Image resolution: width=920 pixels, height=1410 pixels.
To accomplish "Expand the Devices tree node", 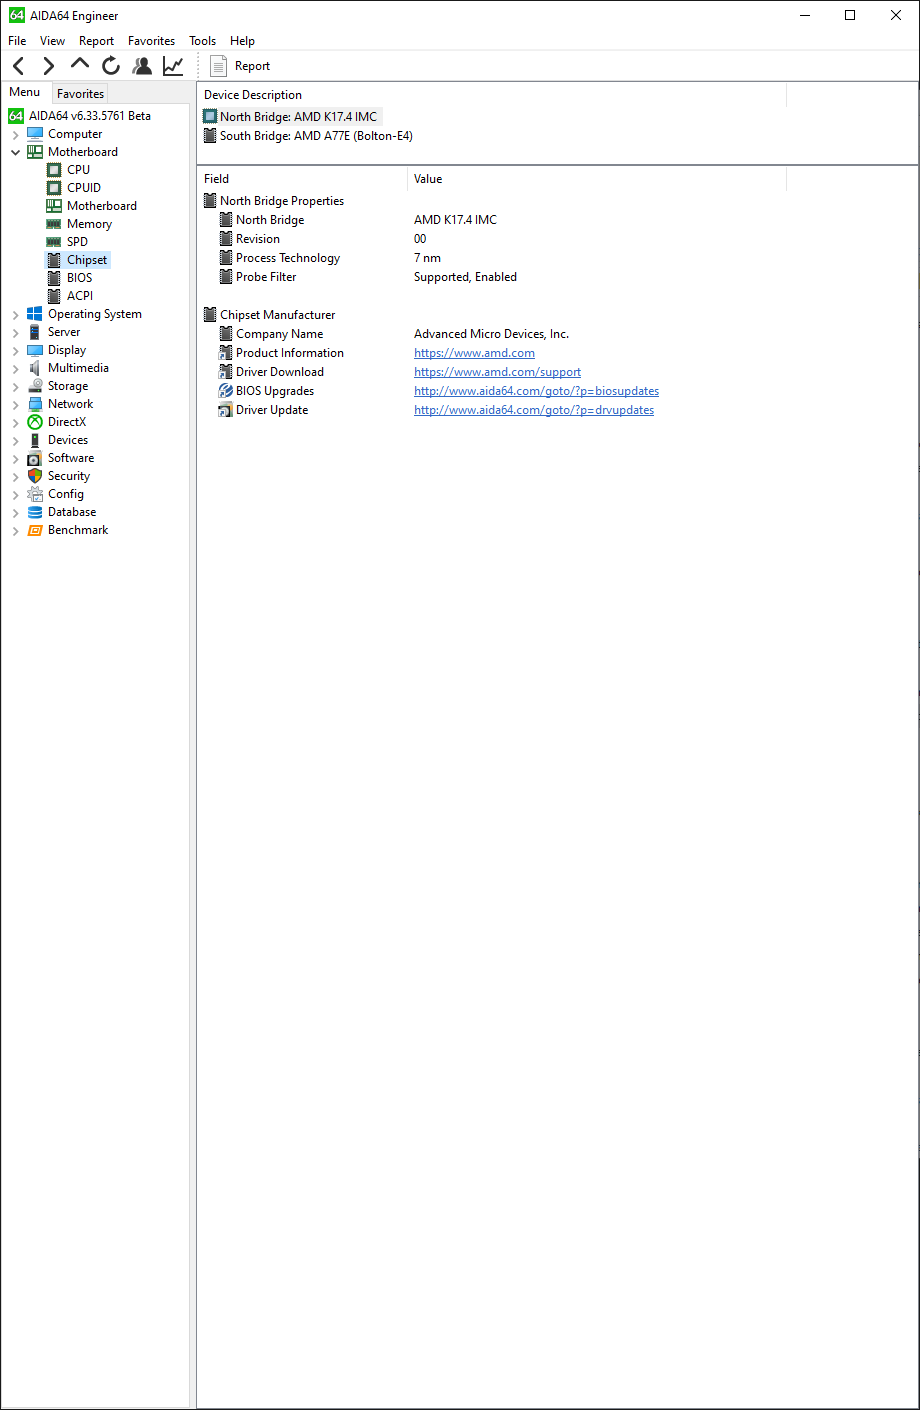I will point(15,440).
